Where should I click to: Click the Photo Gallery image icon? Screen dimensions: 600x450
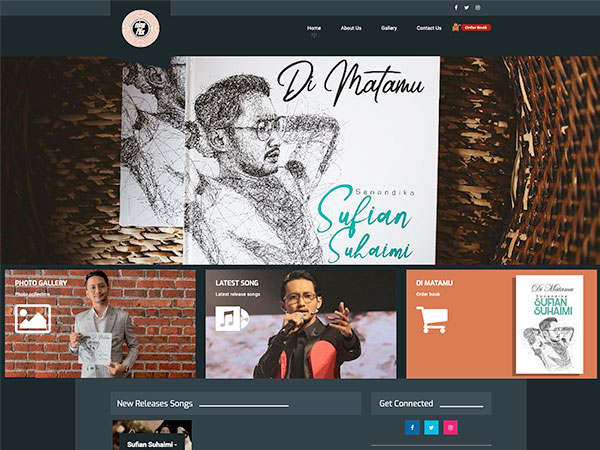point(33,319)
